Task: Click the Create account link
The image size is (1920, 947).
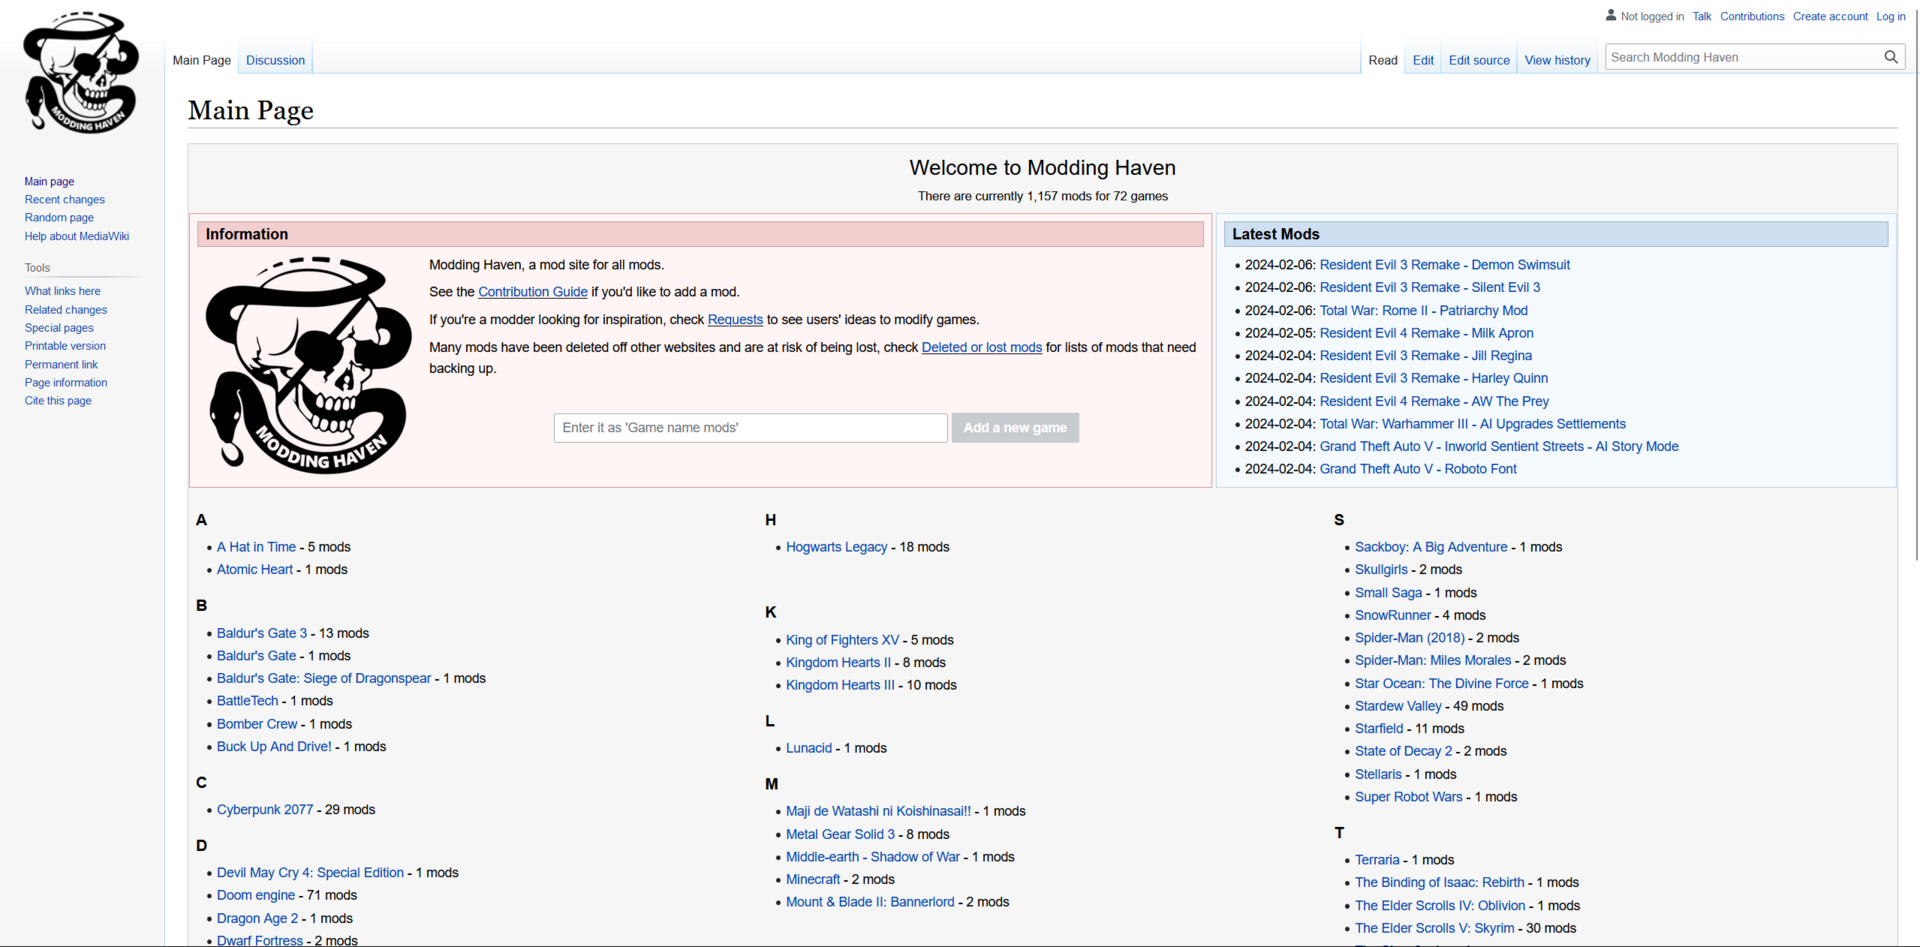Action: 1830,16
